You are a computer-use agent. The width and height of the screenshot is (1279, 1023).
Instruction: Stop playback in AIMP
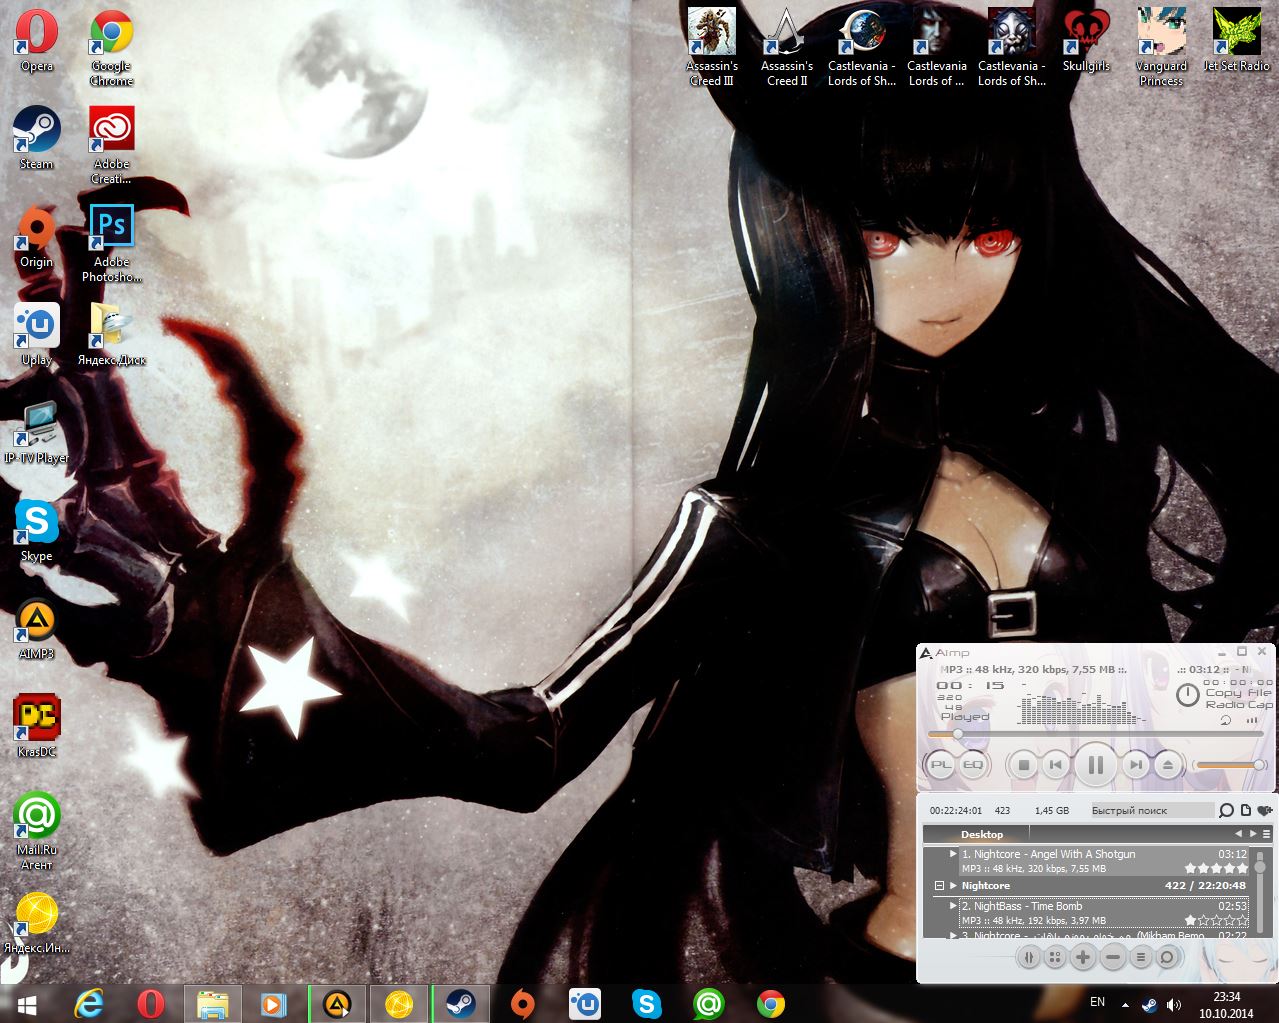(1023, 766)
